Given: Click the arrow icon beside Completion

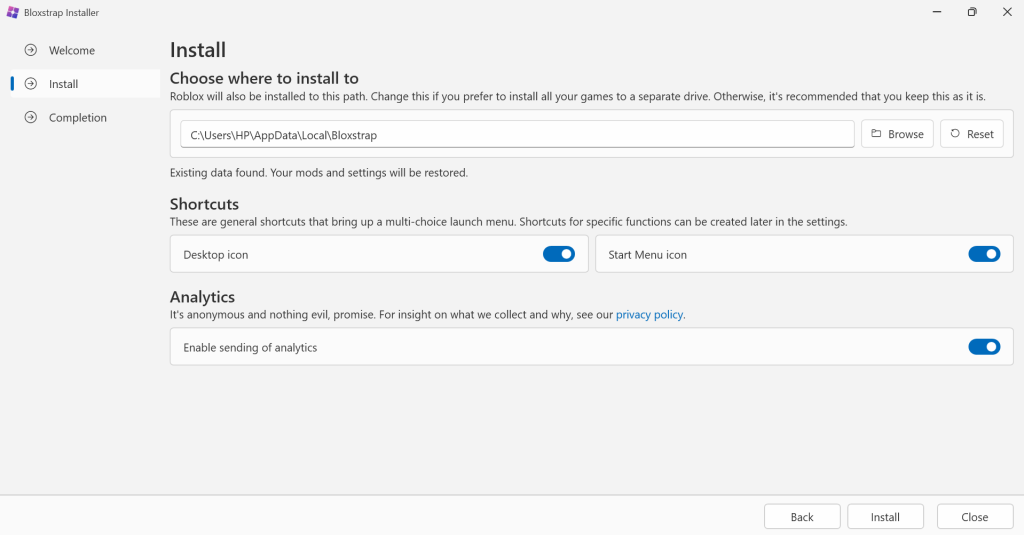Looking at the screenshot, I should point(31,118).
